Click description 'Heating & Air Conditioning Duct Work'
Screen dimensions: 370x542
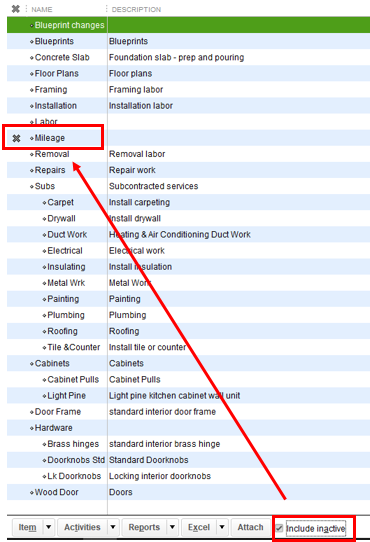point(180,235)
